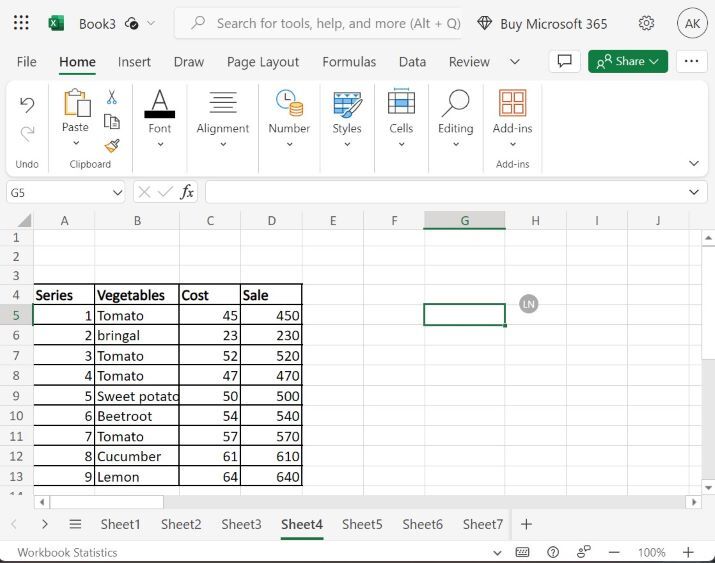715x563 pixels.
Task: Click the horizontal scrollbar right arrow
Action: pos(694,502)
